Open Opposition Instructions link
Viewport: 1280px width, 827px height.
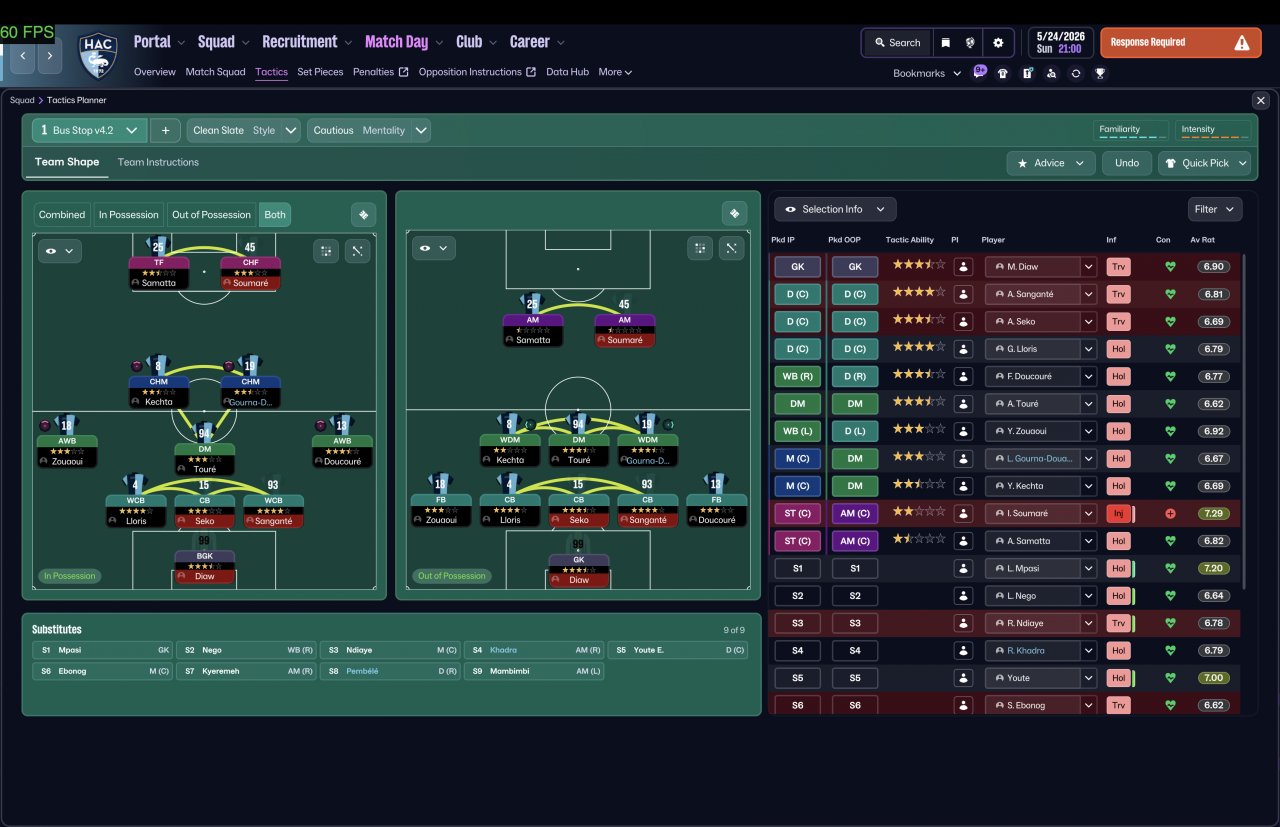[x=477, y=72]
